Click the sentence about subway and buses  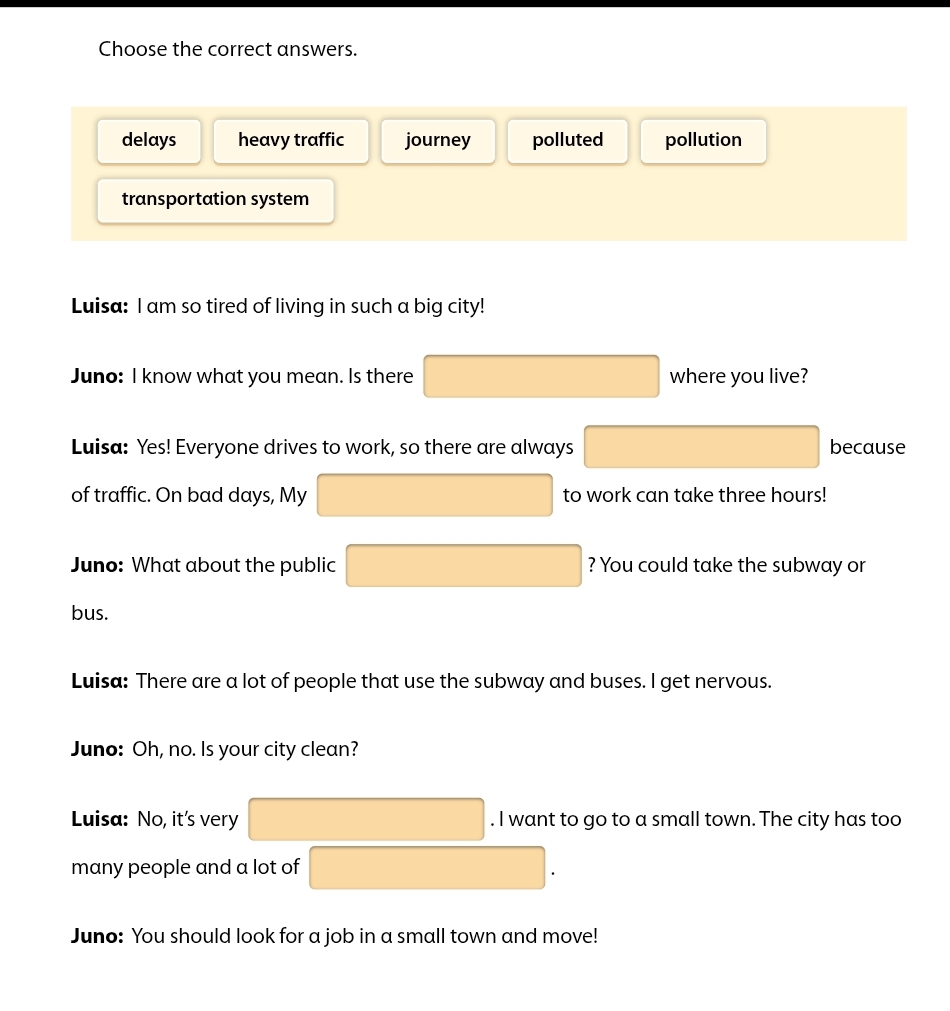point(453,682)
